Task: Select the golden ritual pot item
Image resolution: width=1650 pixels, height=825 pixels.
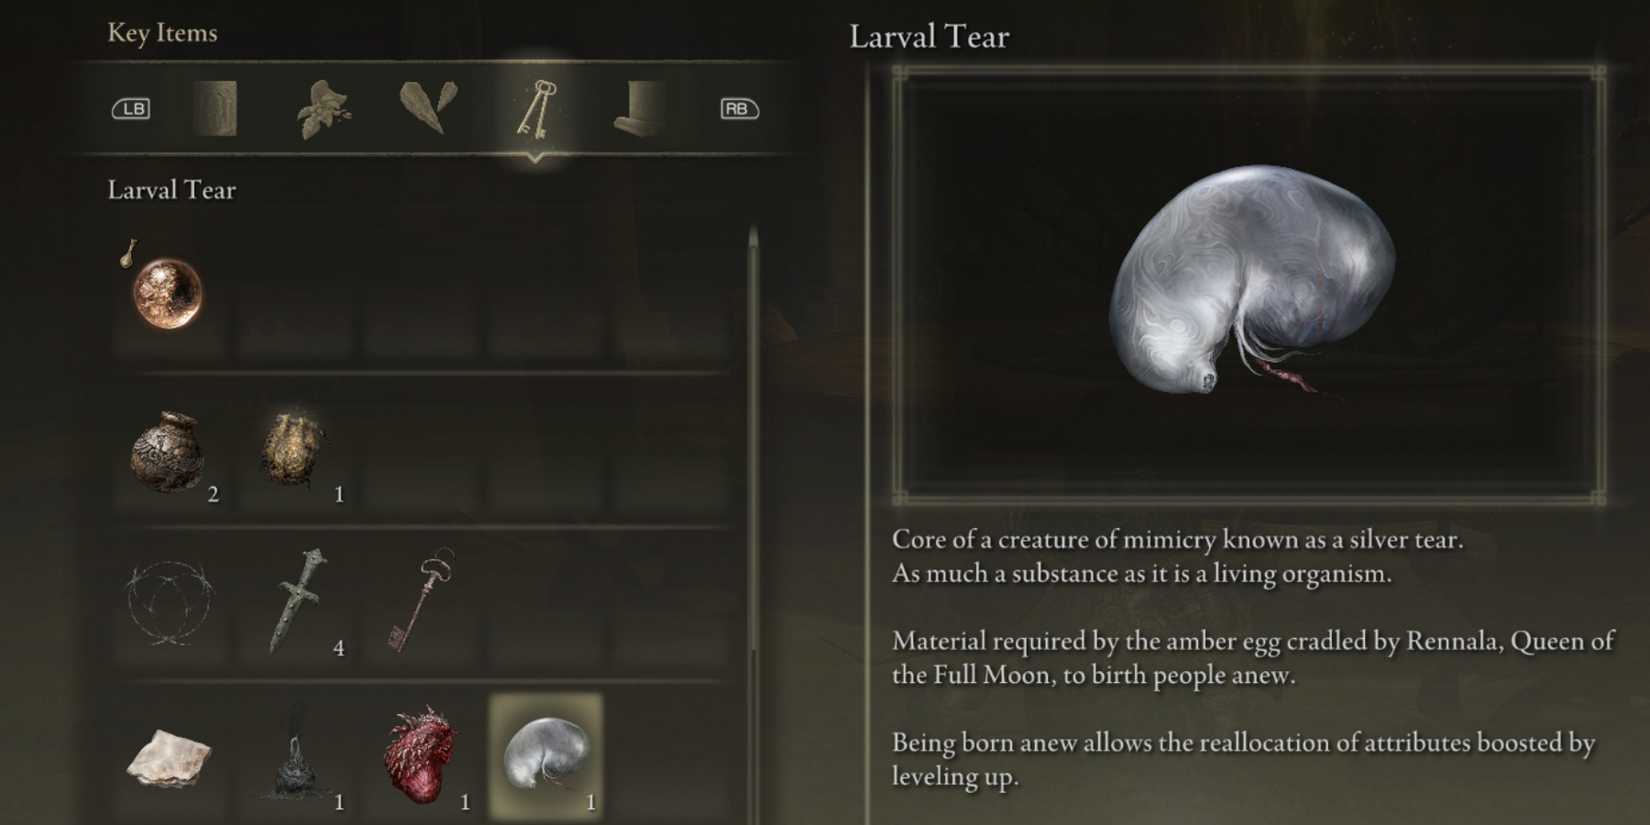Action: click(x=292, y=450)
